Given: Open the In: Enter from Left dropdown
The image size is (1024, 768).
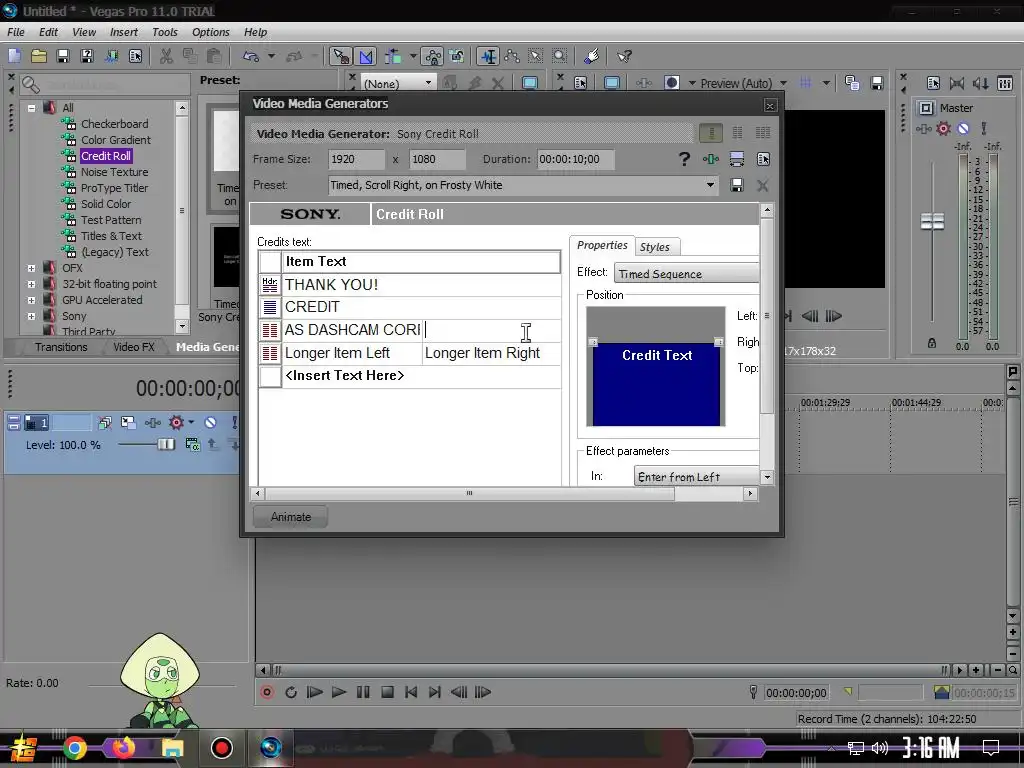Looking at the screenshot, I should [x=697, y=477].
